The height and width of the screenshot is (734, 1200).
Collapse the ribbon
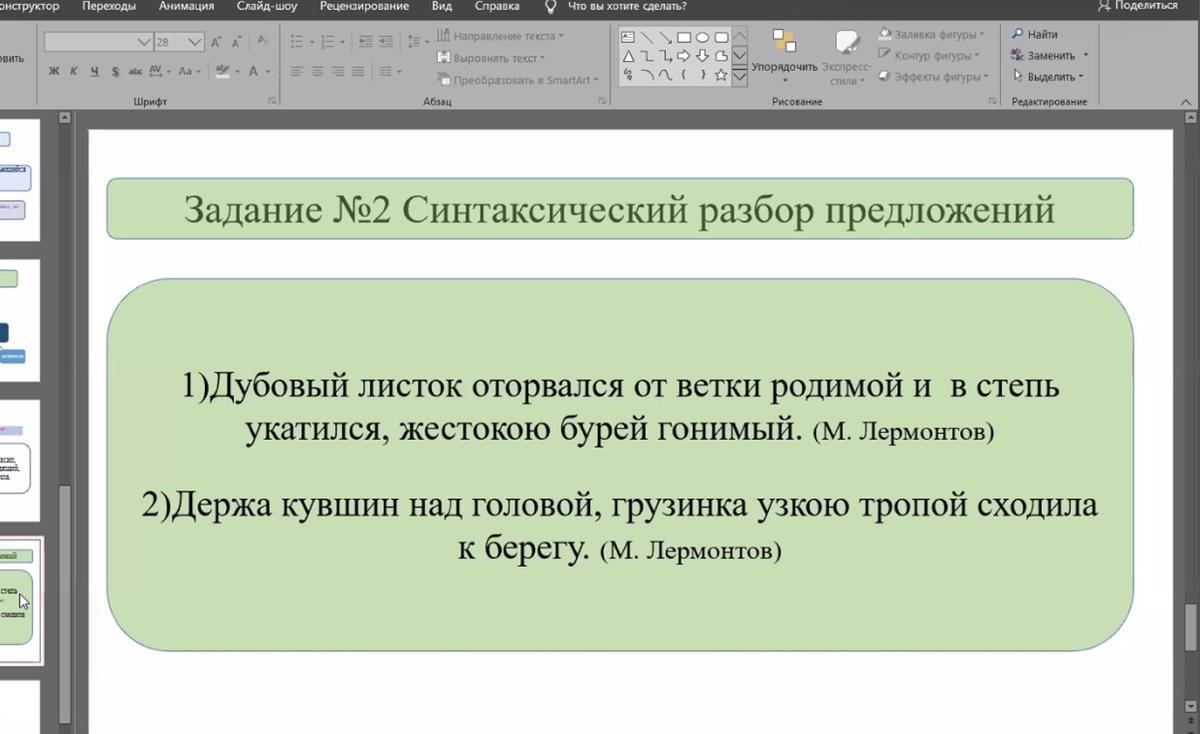tap(1188, 101)
